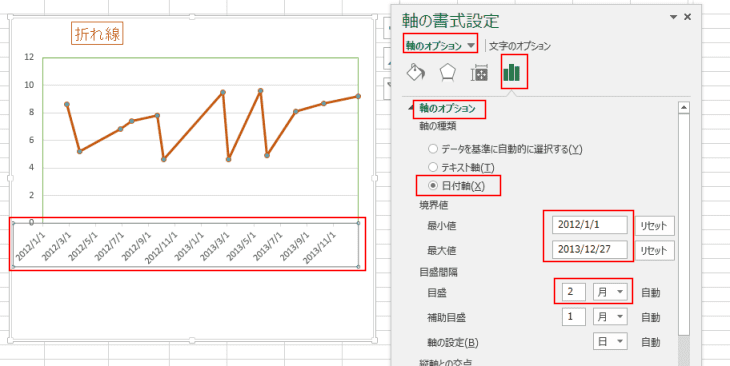Reset the 最大値 value

pos(654,251)
